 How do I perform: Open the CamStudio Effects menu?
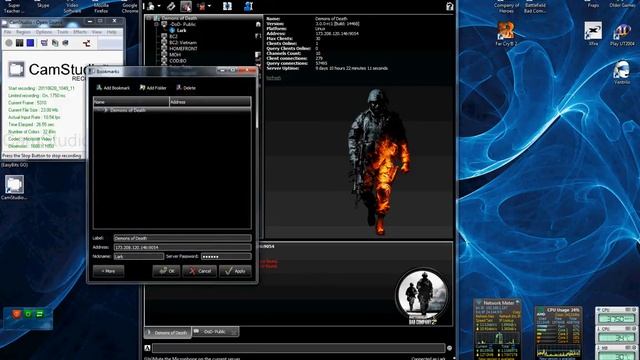point(80,32)
